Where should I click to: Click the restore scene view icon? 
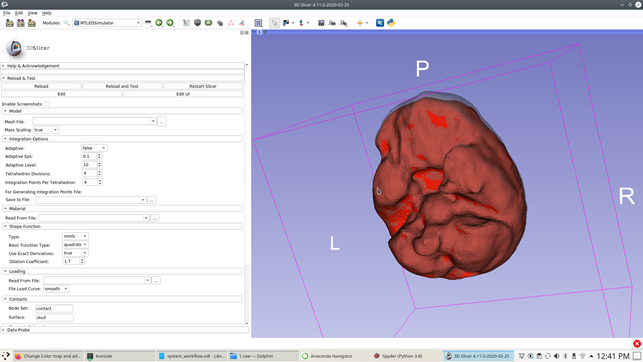(344, 23)
